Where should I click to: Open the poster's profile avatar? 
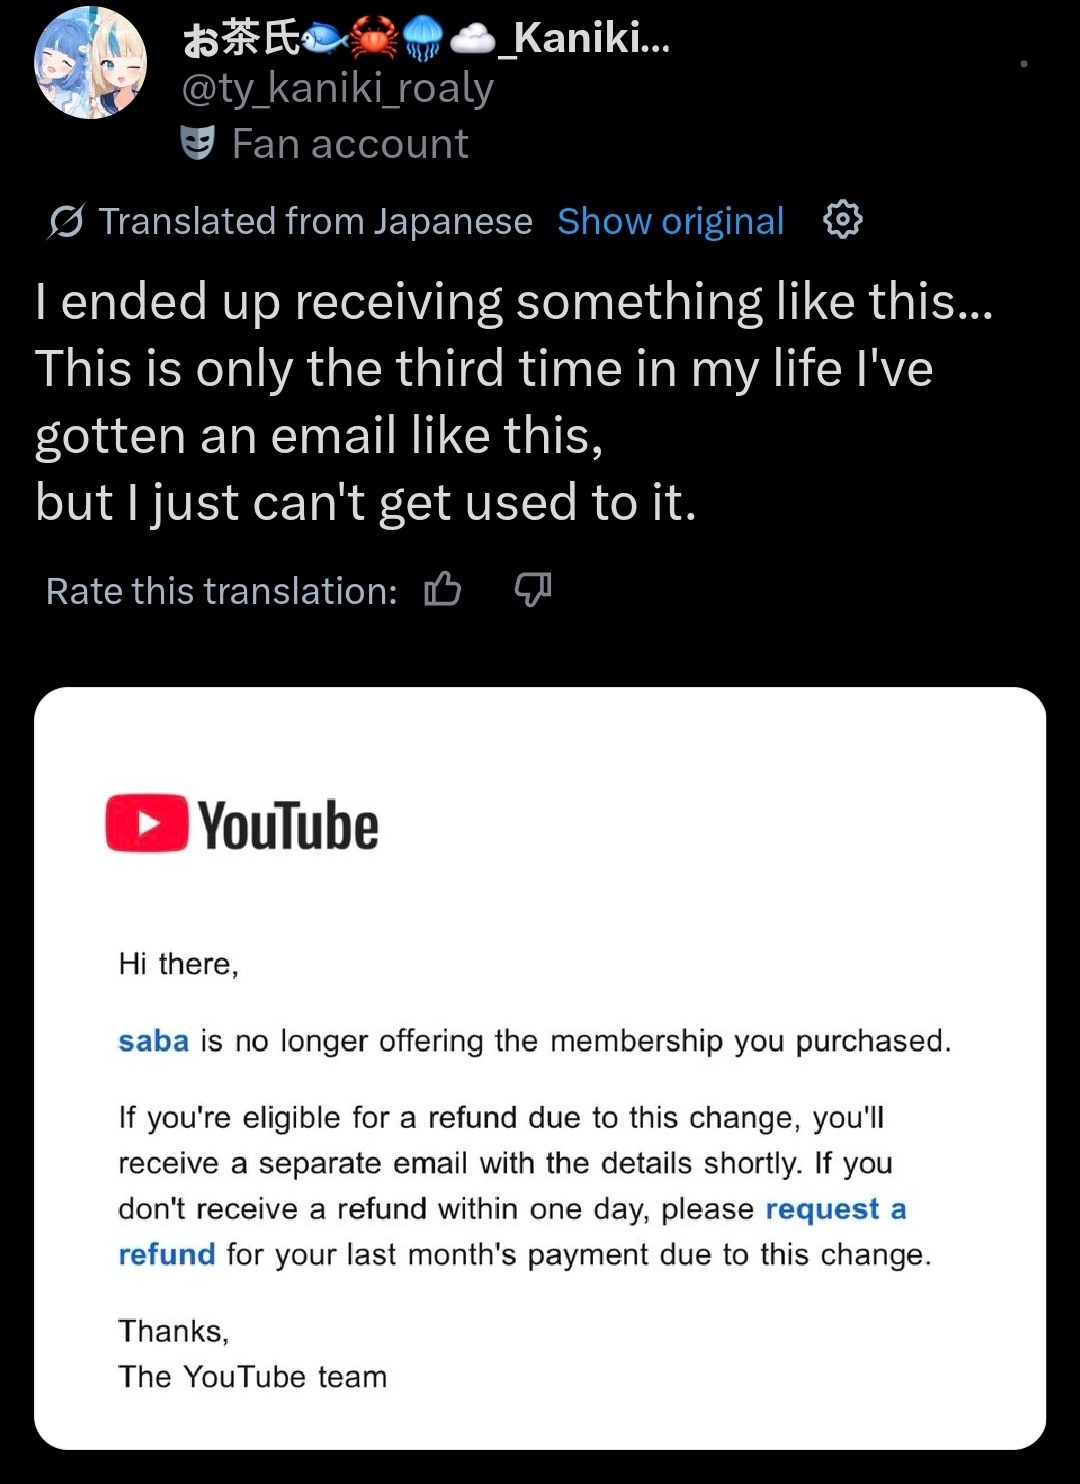click(x=91, y=63)
